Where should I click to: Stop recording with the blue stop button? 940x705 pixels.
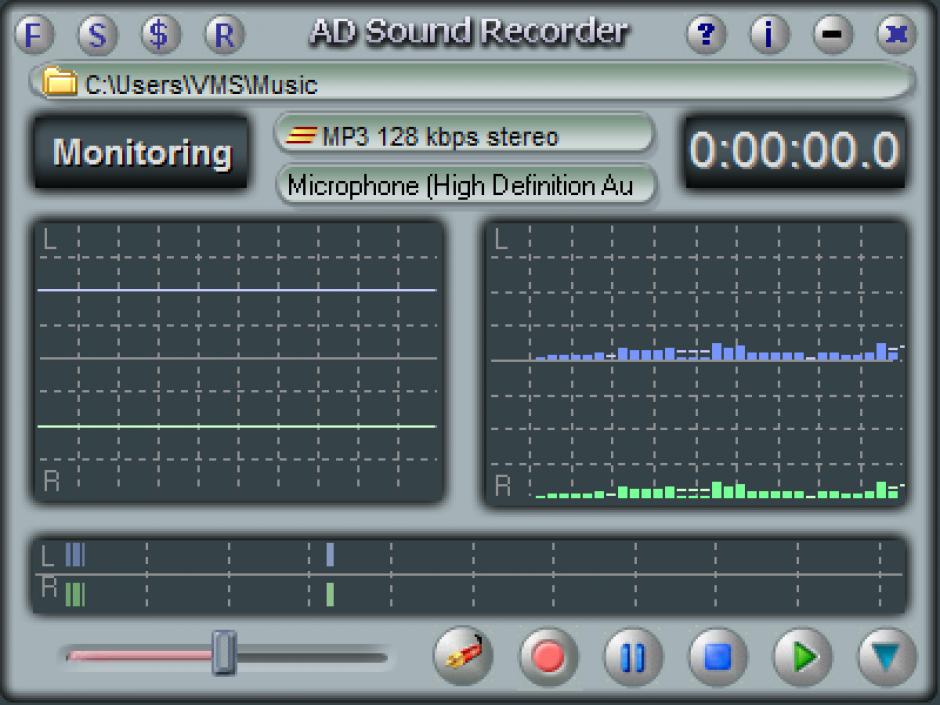tap(718, 656)
